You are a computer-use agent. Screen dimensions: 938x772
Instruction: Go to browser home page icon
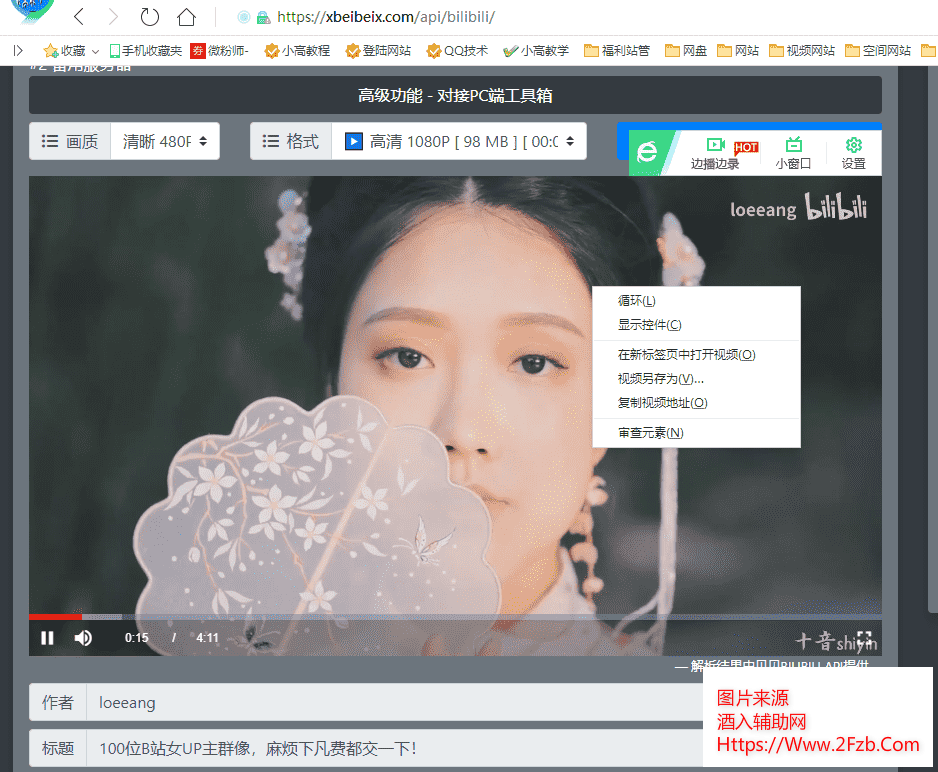(x=186, y=17)
